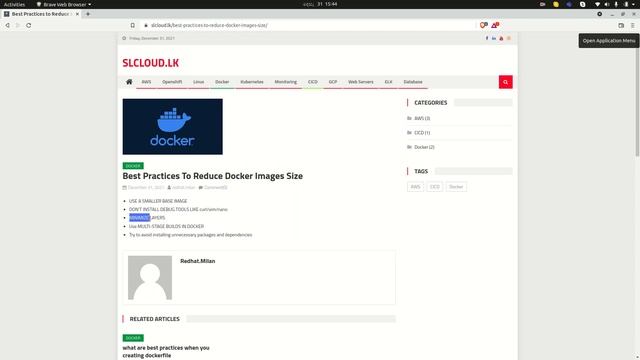This screenshot has width=640, height=360.
Task: Click the SLCLOUD.LK site logo
Action: coord(151,63)
